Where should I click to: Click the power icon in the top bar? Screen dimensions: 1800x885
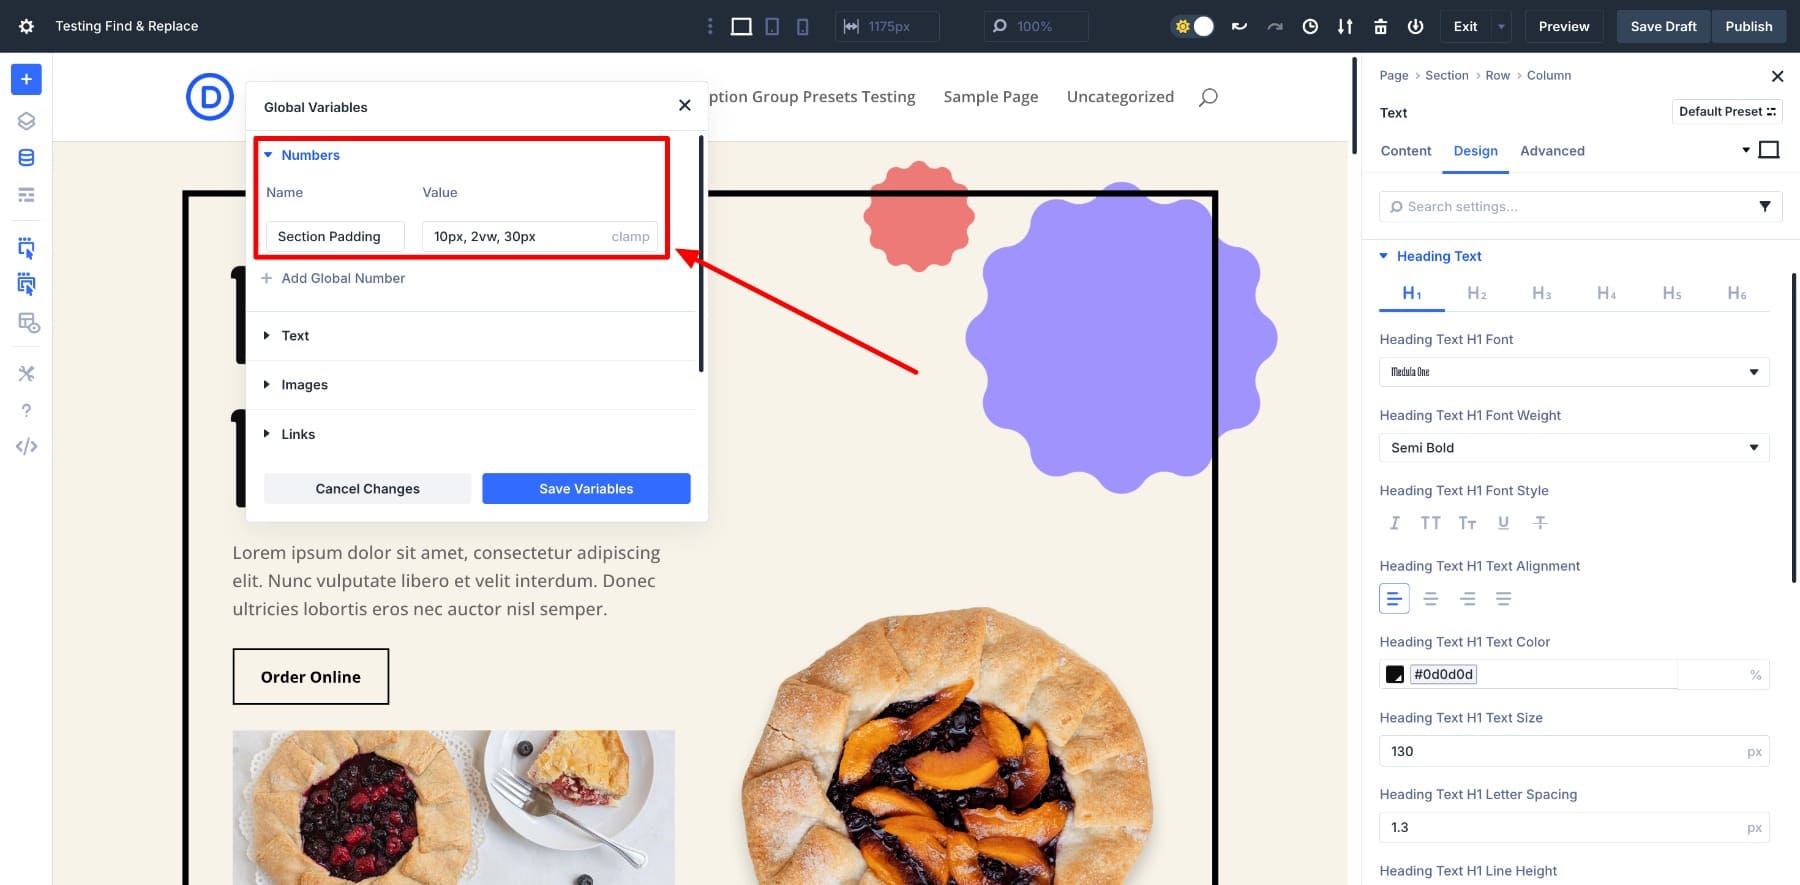(1415, 26)
